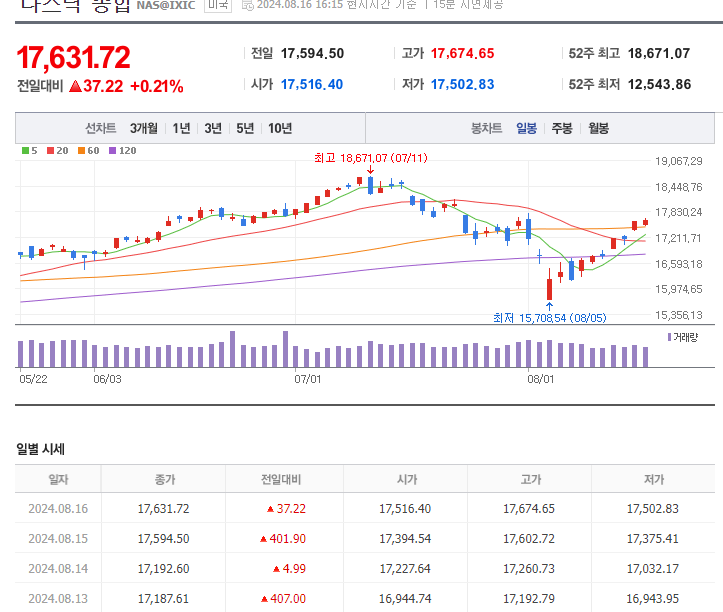Click the 봉차트 label

tap(486, 128)
